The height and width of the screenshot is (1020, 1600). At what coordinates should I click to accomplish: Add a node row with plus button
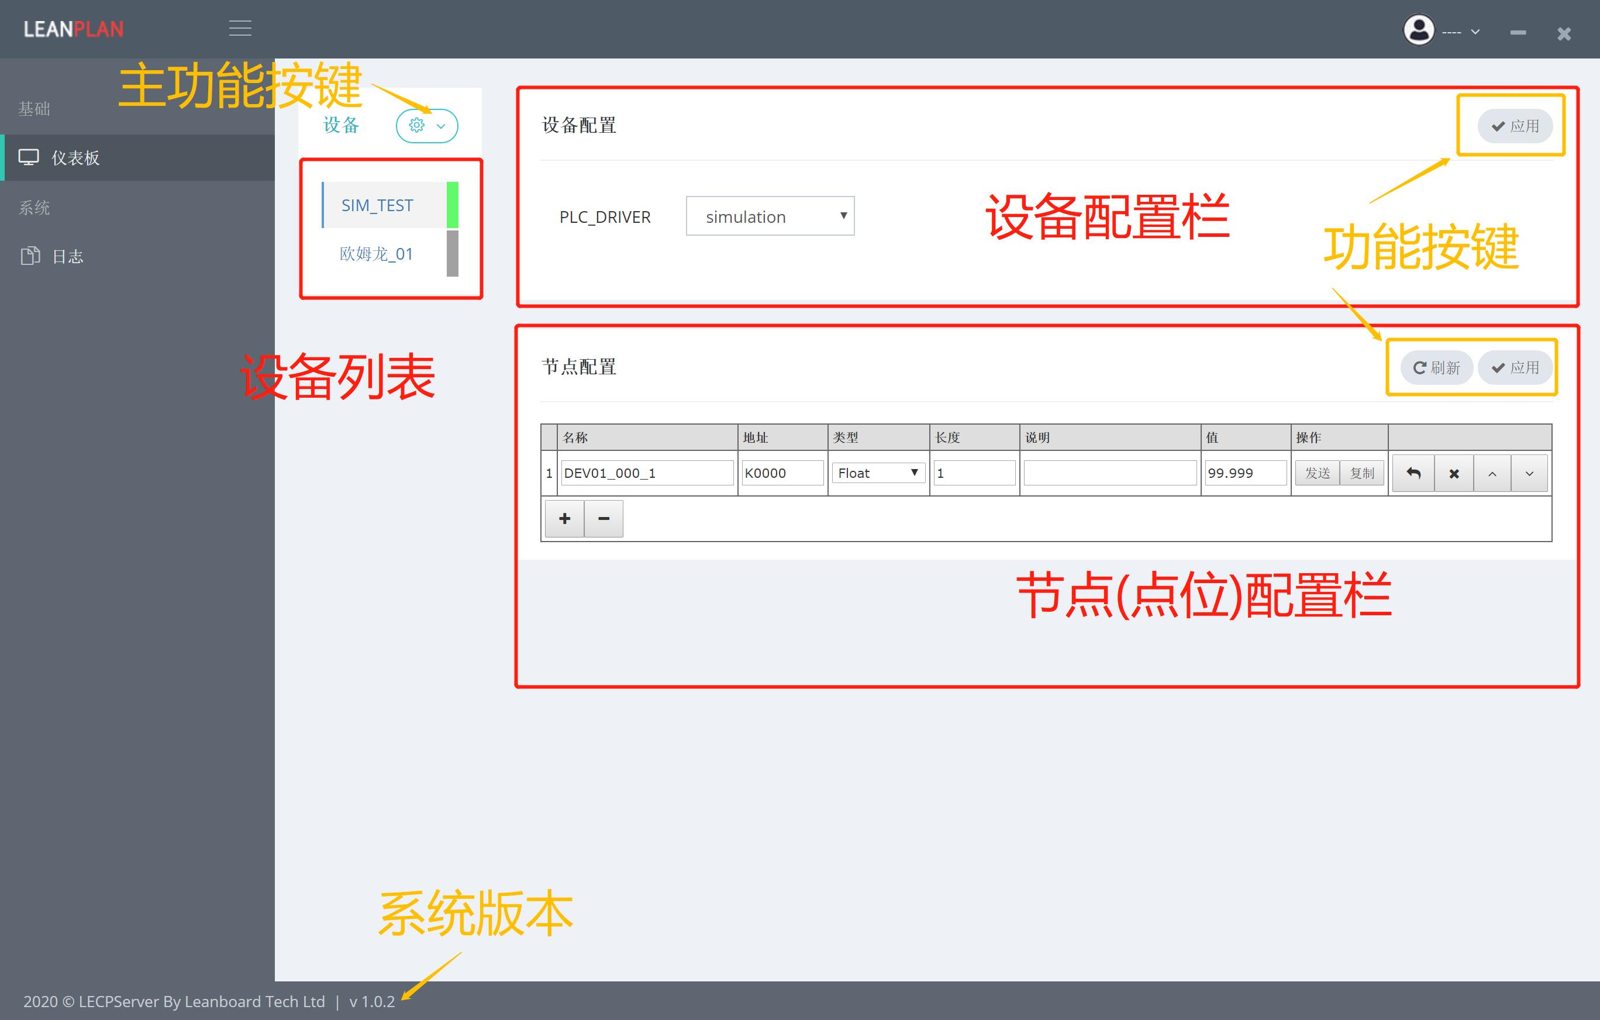click(565, 518)
